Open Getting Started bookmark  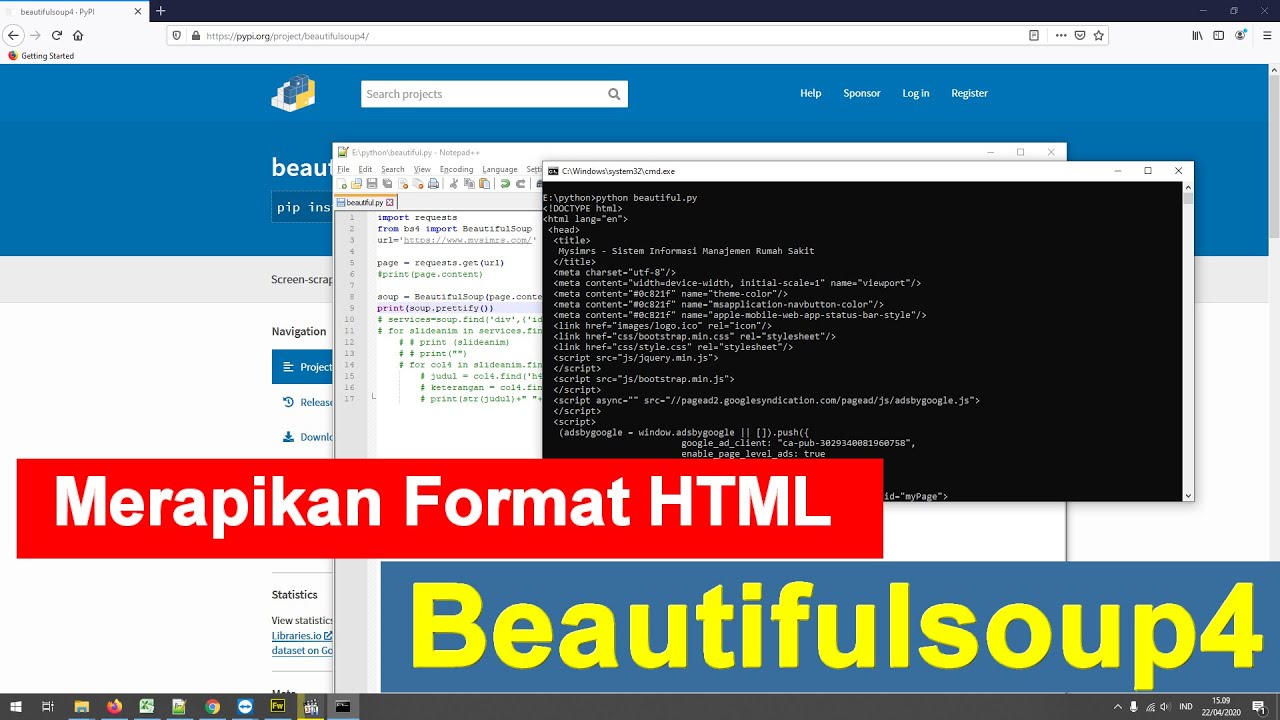tap(41, 56)
